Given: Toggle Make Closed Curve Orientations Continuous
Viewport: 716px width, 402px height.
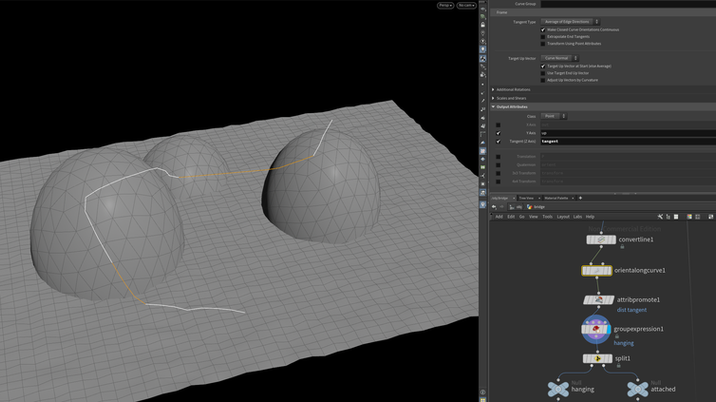Looking at the screenshot, I should [x=543, y=30].
